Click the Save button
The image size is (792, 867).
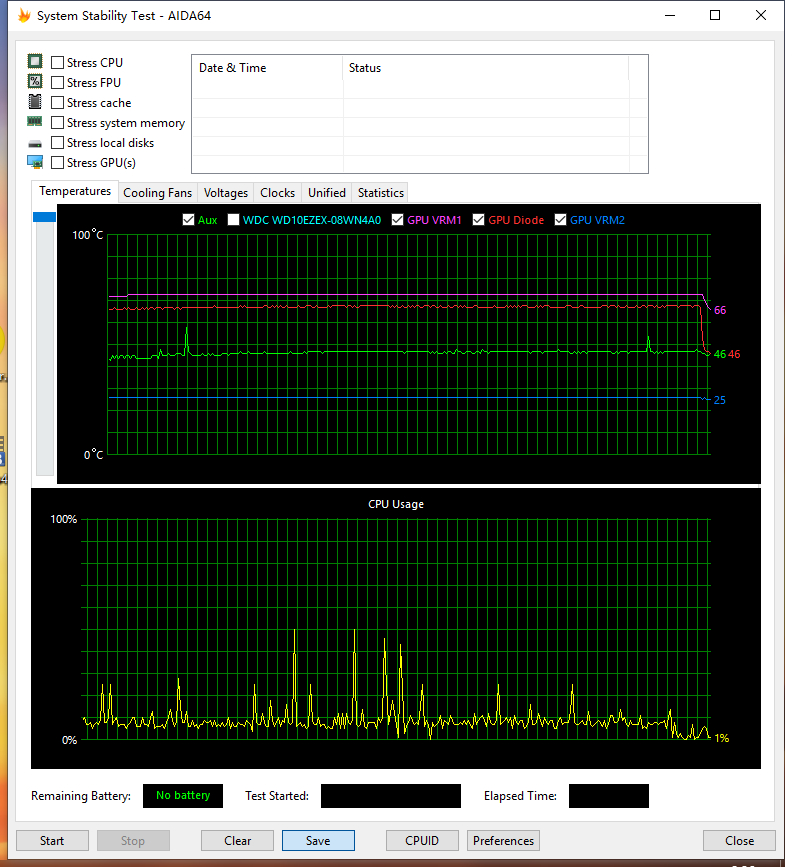[318, 840]
